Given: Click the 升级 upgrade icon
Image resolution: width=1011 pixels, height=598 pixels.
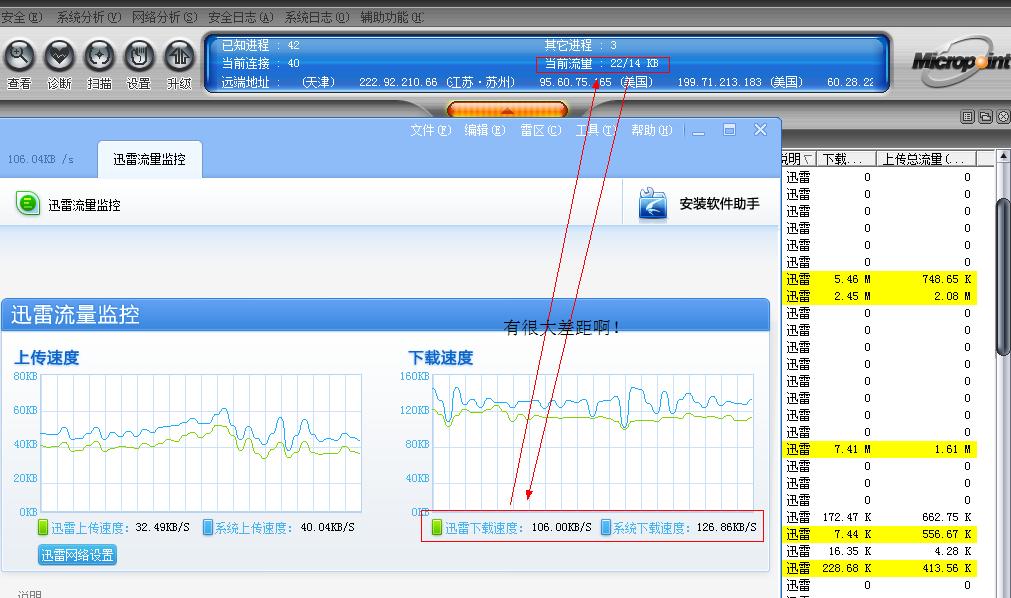Looking at the screenshot, I should point(179,56).
